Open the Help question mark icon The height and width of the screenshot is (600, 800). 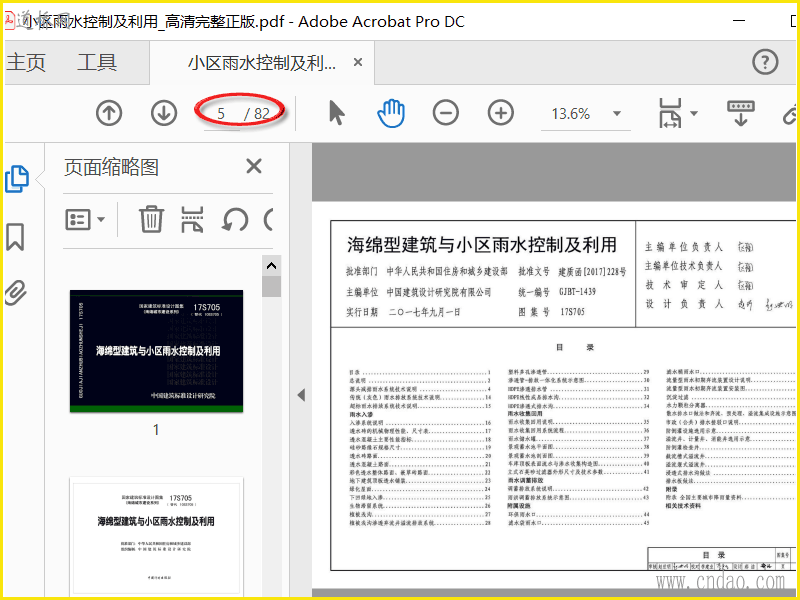coord(765,62)
